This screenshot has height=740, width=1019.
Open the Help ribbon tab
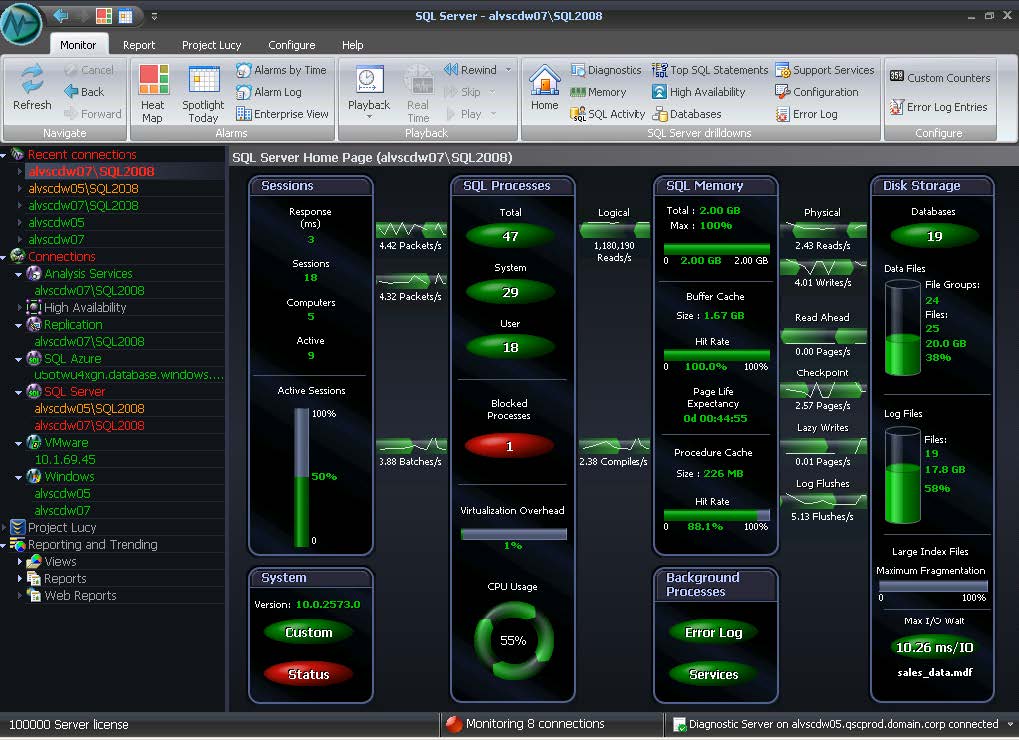352,45
